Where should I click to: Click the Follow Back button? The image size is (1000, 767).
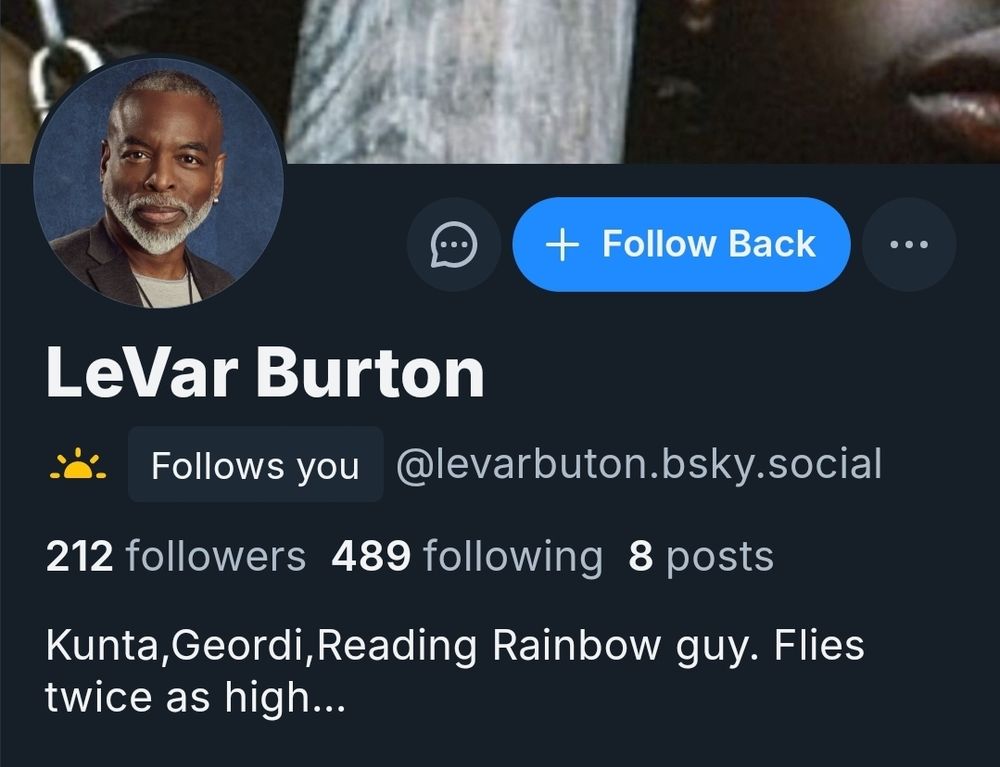(x=681, y=244)
